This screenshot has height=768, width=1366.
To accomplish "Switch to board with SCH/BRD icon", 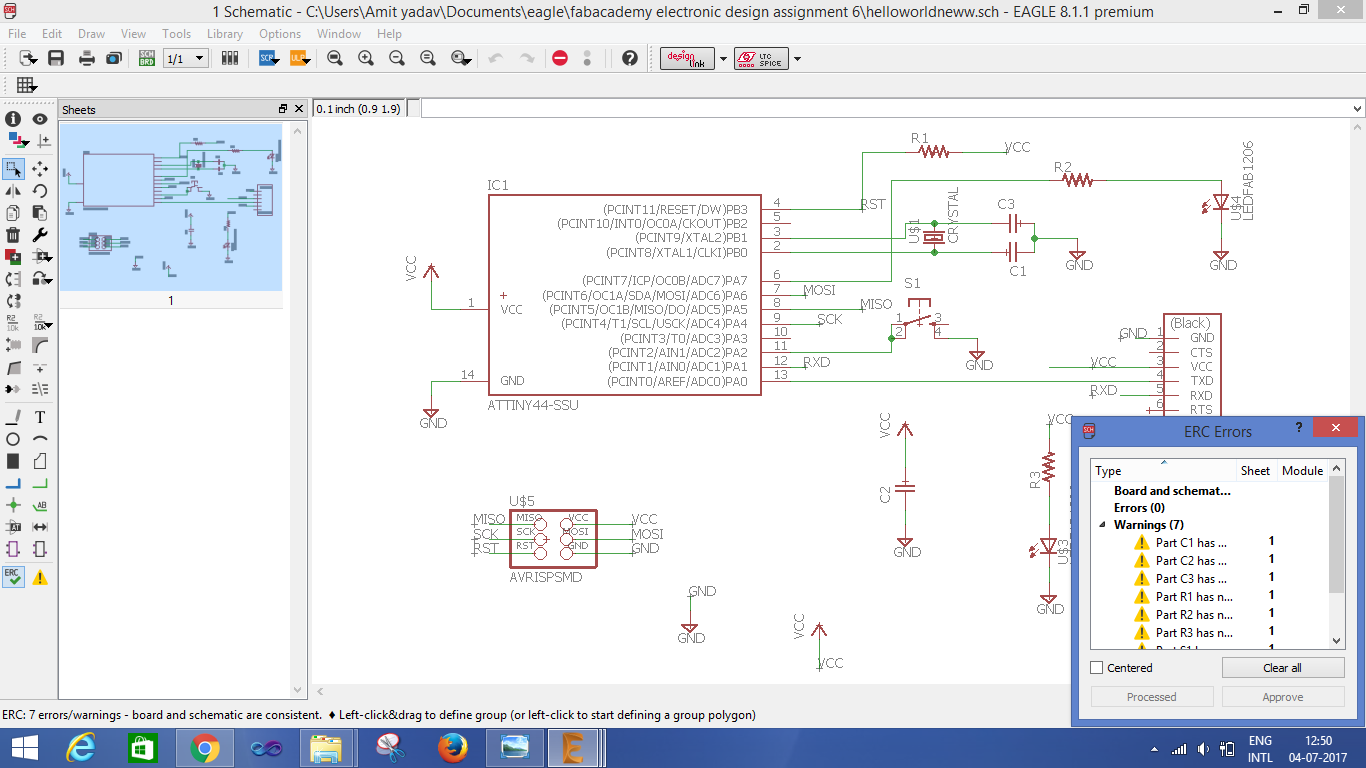I will point(146,58).
